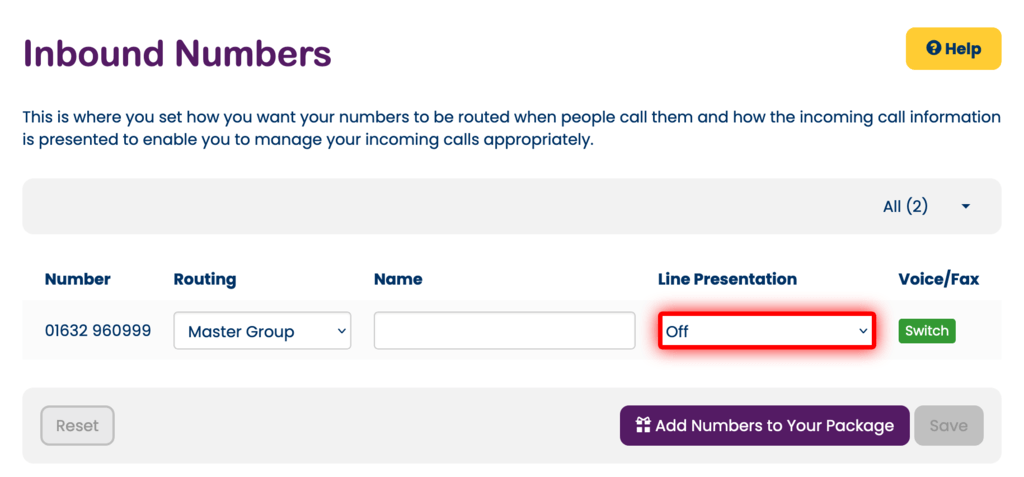Click the Line Presentation column header

coord(727,279)
